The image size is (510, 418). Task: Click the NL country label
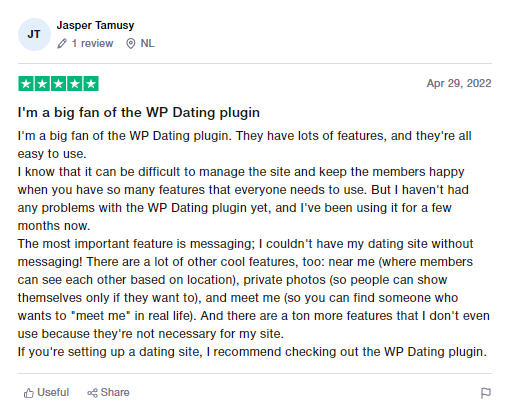(147, 43)
